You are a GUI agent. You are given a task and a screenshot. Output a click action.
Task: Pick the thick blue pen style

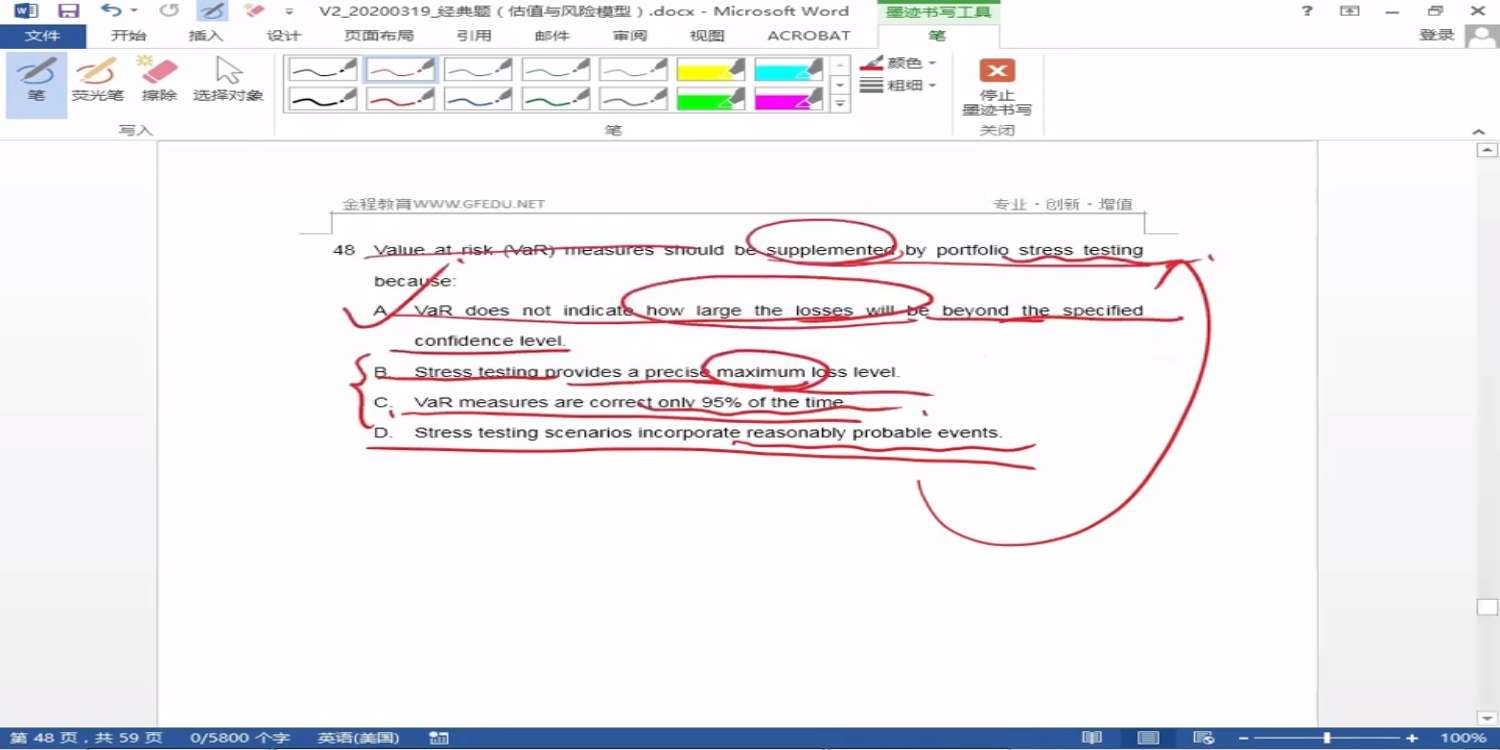(478, 99)
